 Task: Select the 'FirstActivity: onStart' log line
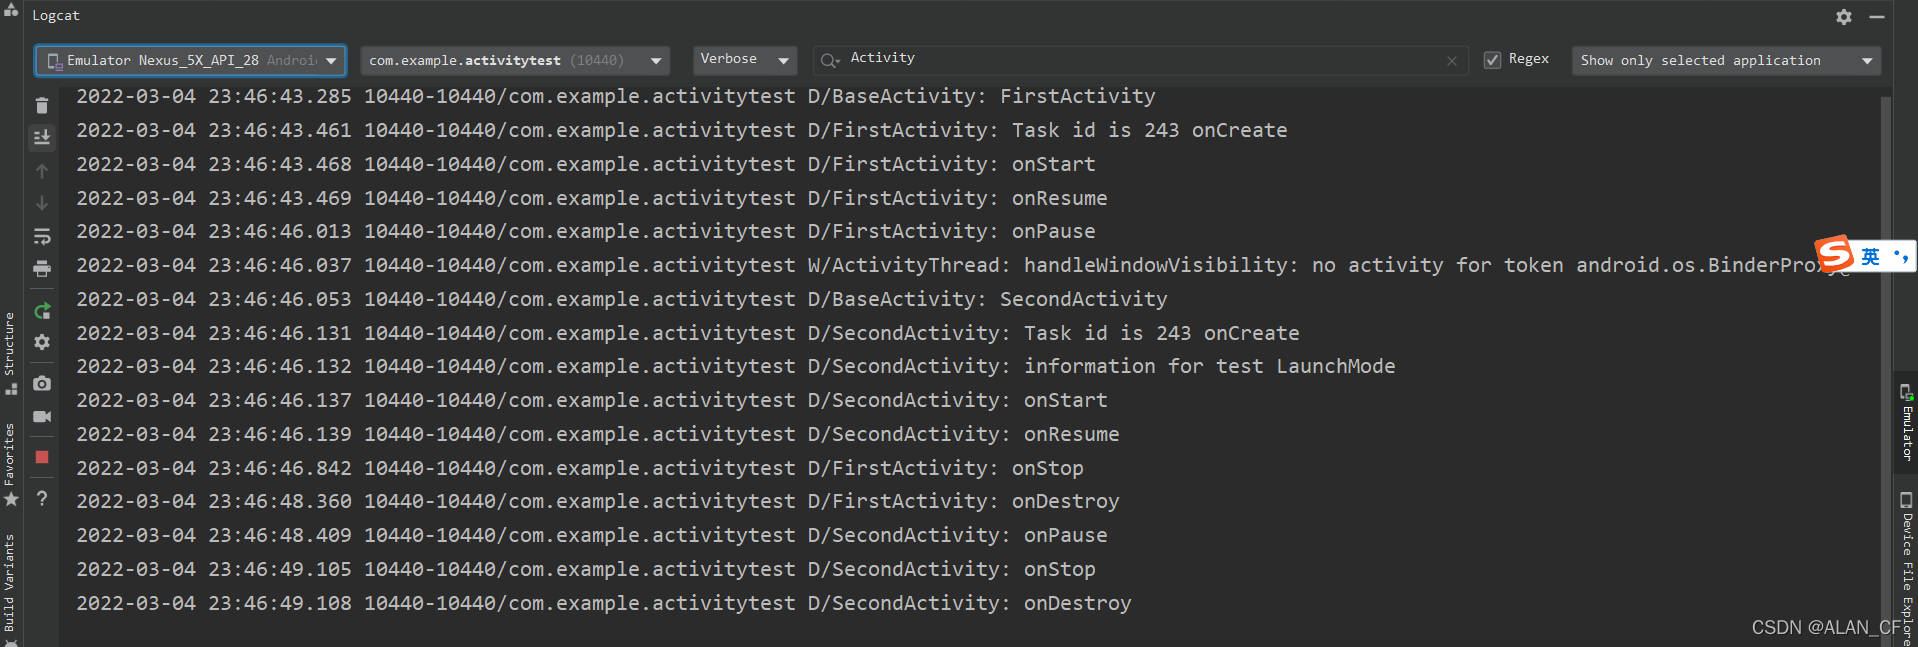point(586,165)
